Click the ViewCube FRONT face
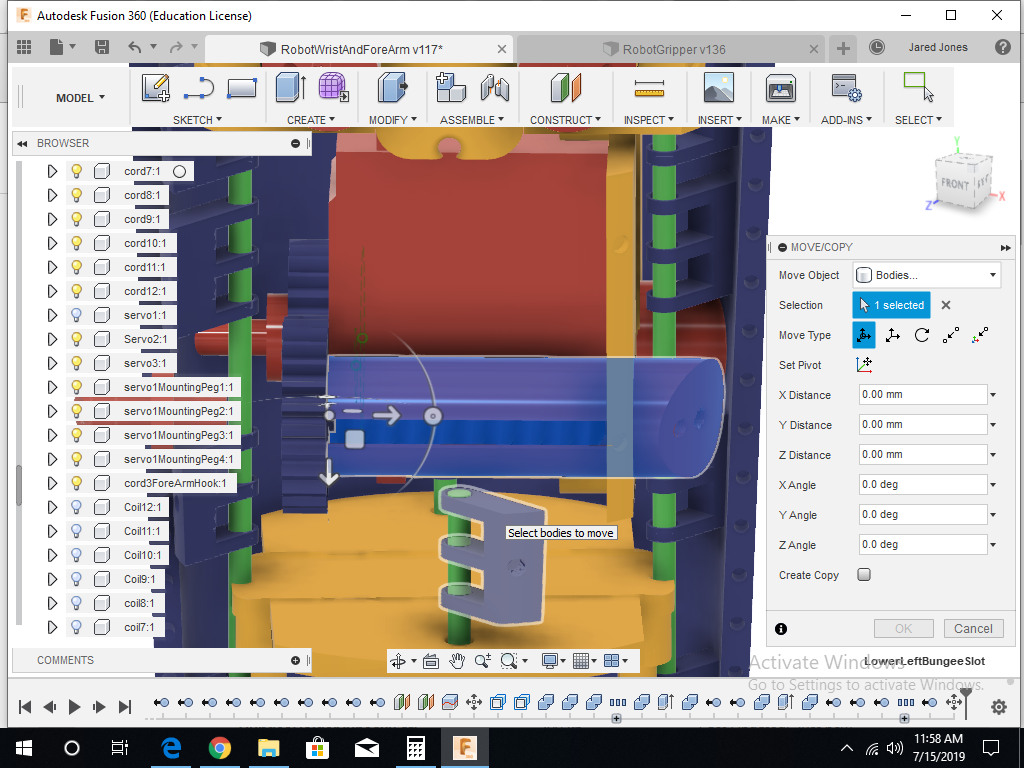Screen dimensions: 1024x768 (x=955, y=184)
